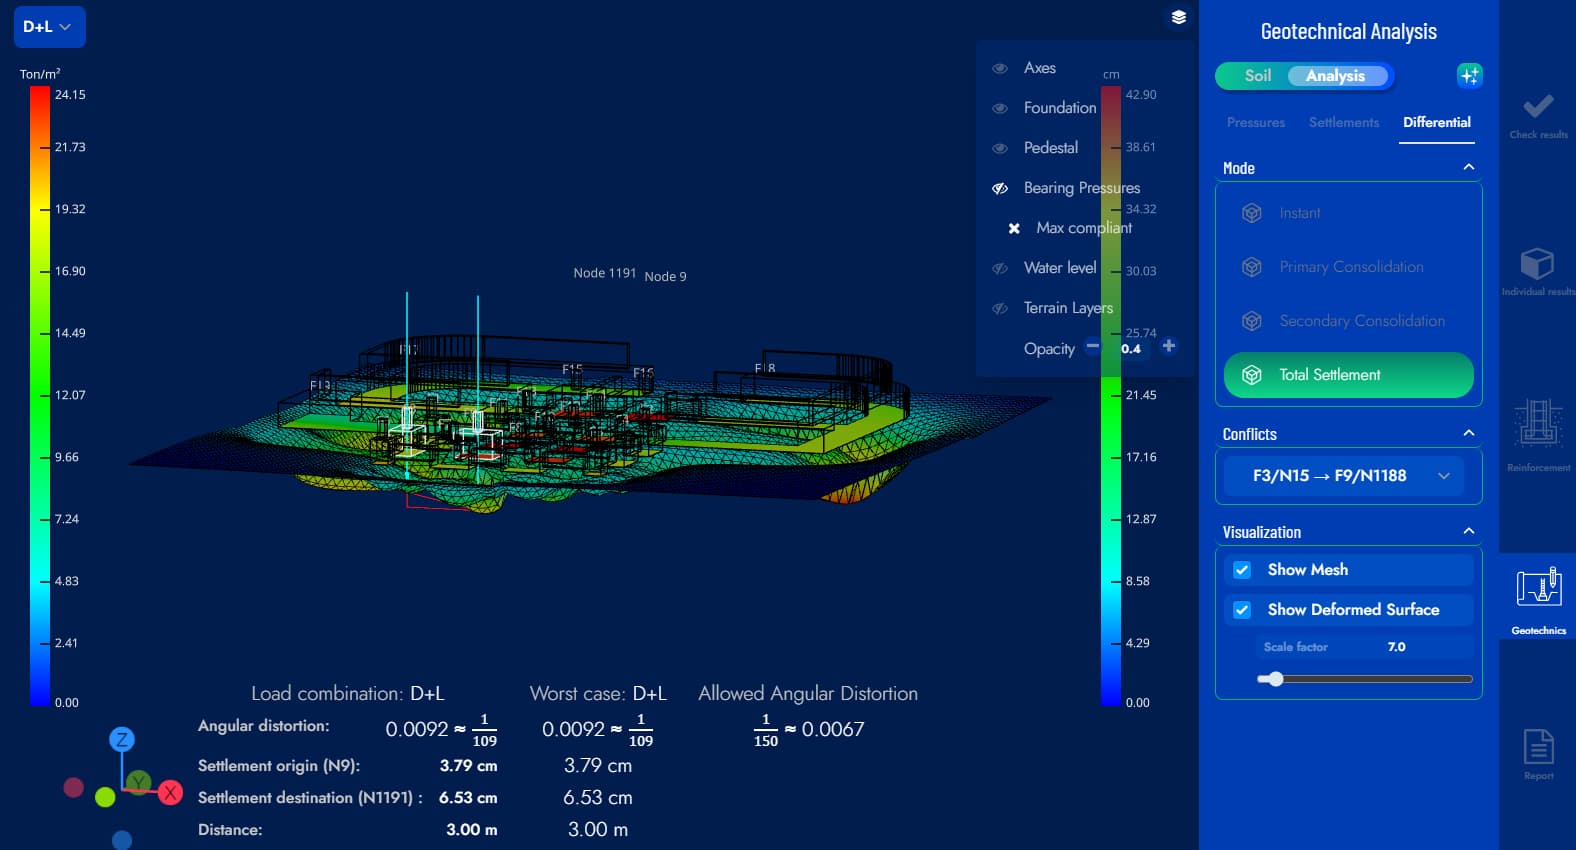Image resolution: width=1576 pixels, height=850 pixels.
Task: Collapse the Mode section
Action: tap(1468, 167)
